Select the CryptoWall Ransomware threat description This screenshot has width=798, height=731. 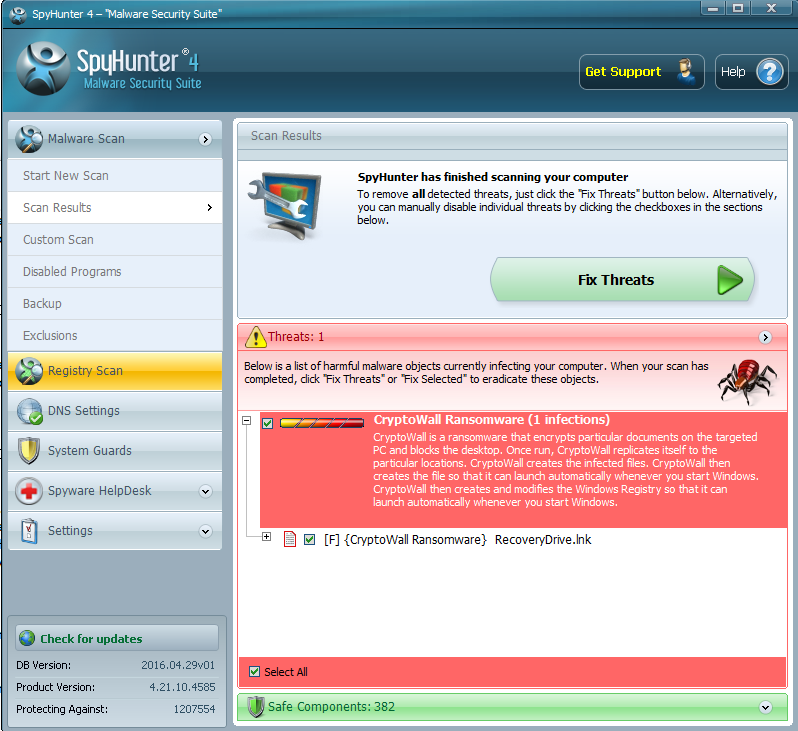(565, 469)
